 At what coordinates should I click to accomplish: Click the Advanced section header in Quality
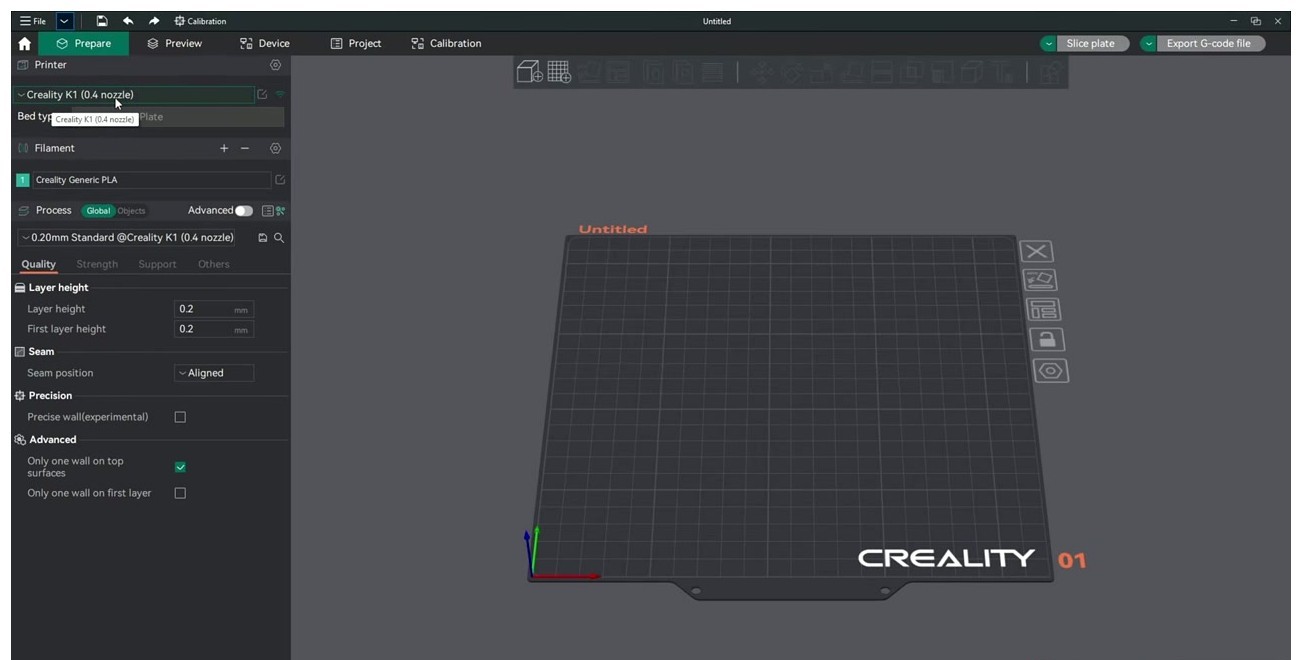point(52,440)
